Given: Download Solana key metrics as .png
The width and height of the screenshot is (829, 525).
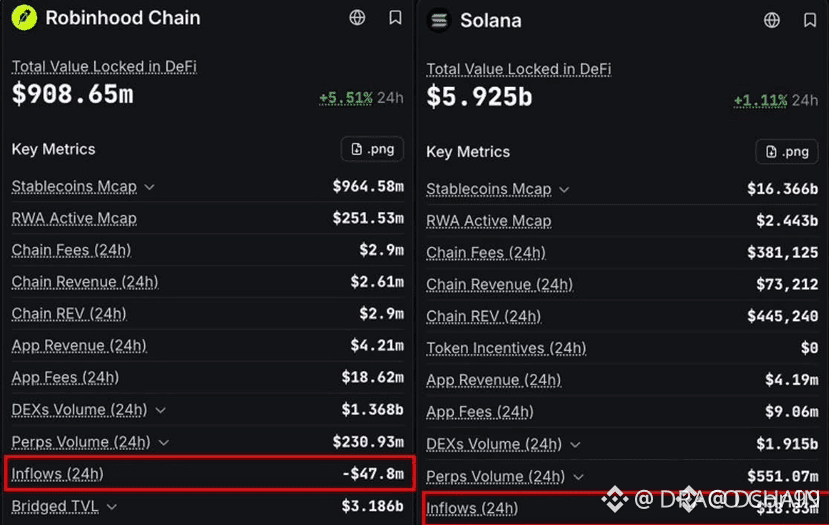Looking at the screenshot, I should [787, 152].
